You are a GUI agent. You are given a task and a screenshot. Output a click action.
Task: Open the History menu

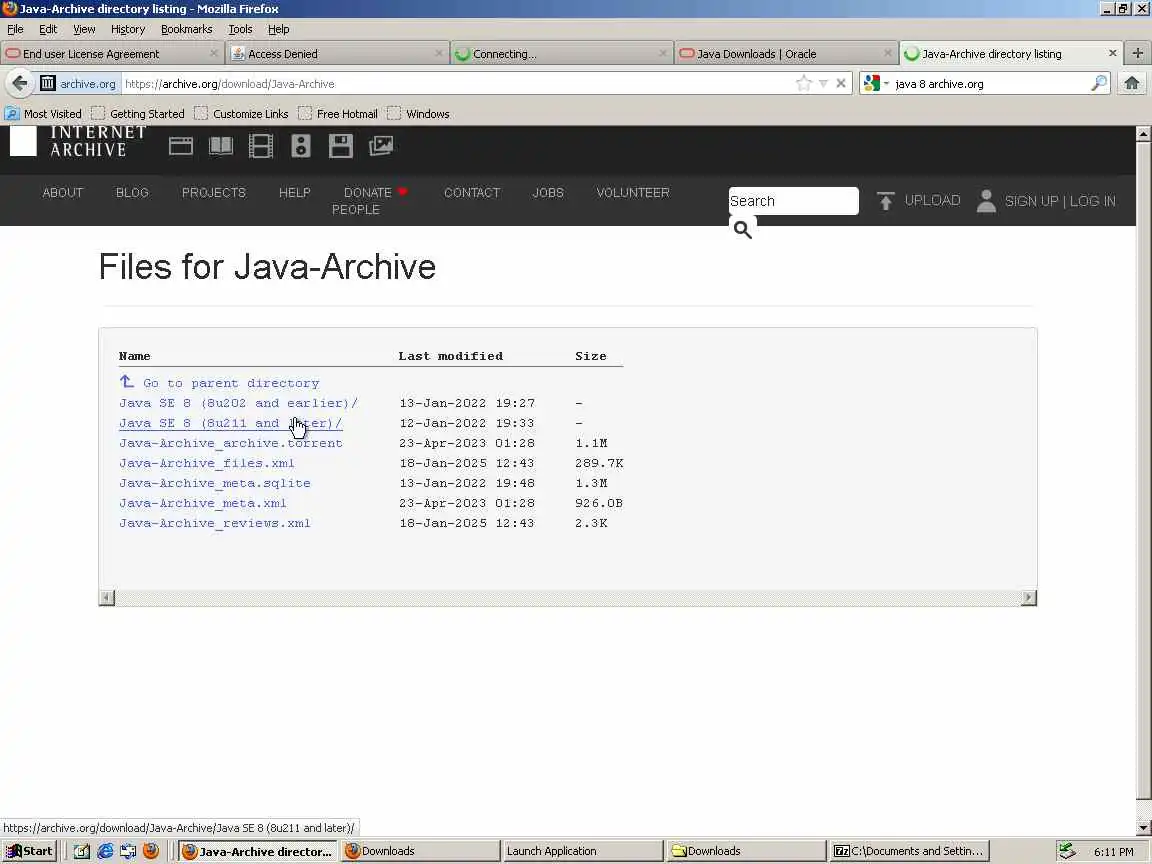pyautogui.click(x=128, y=29)
